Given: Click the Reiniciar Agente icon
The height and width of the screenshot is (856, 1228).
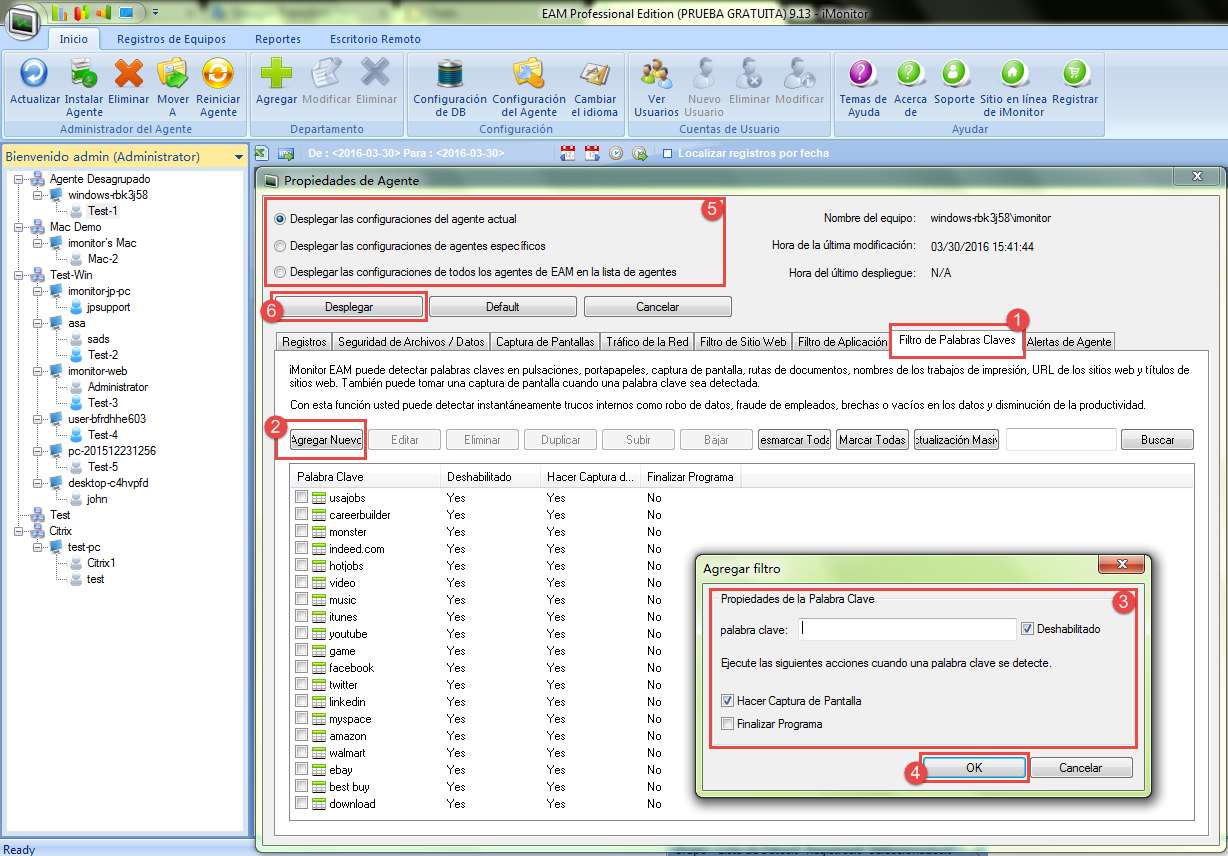Looking at the screenshot, I should tap(218, 75).
